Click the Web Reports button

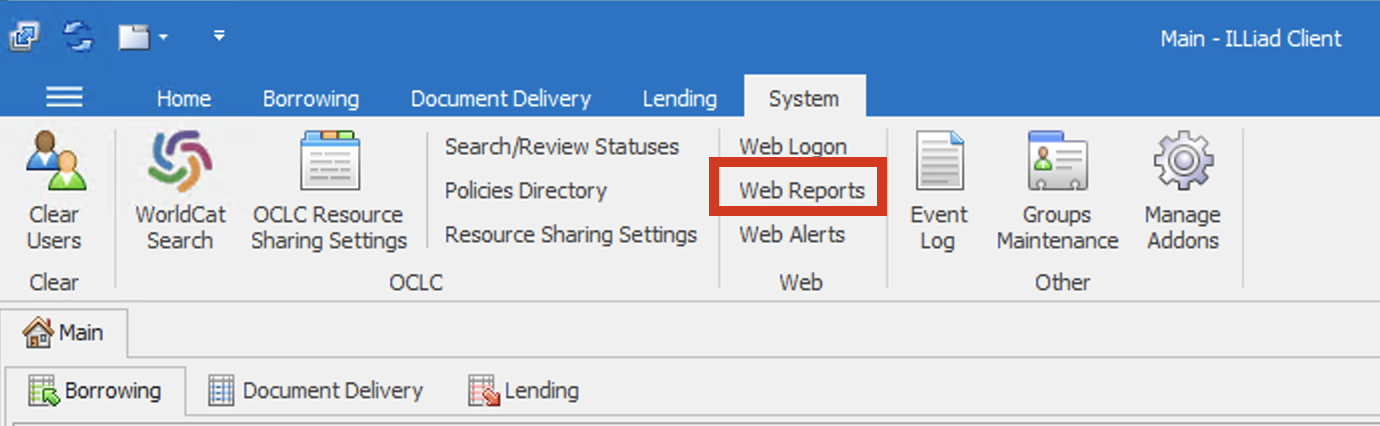click(801, 191)
